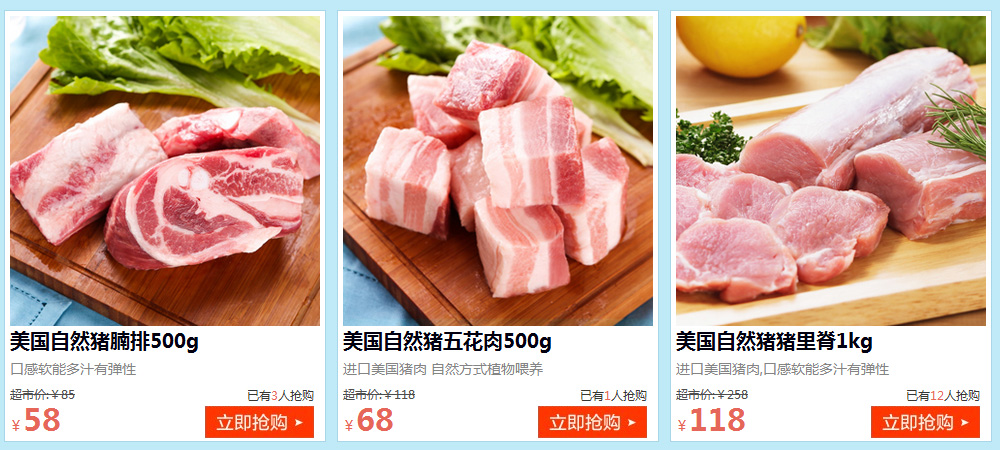Click description 进口美国猪肉 自然方式植物喂养
The height and width of the screenshot is (450, 1000).
pos(443,370)
